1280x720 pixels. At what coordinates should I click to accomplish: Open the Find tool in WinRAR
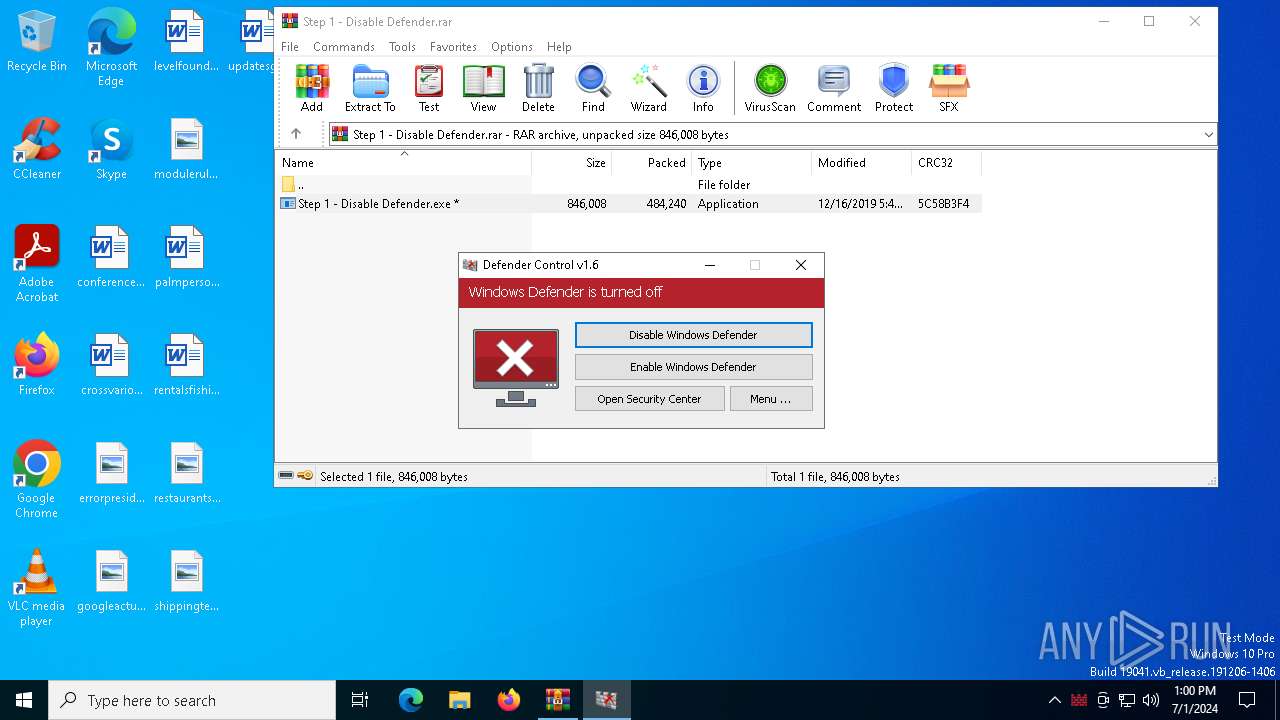click(x=593, y=88)
